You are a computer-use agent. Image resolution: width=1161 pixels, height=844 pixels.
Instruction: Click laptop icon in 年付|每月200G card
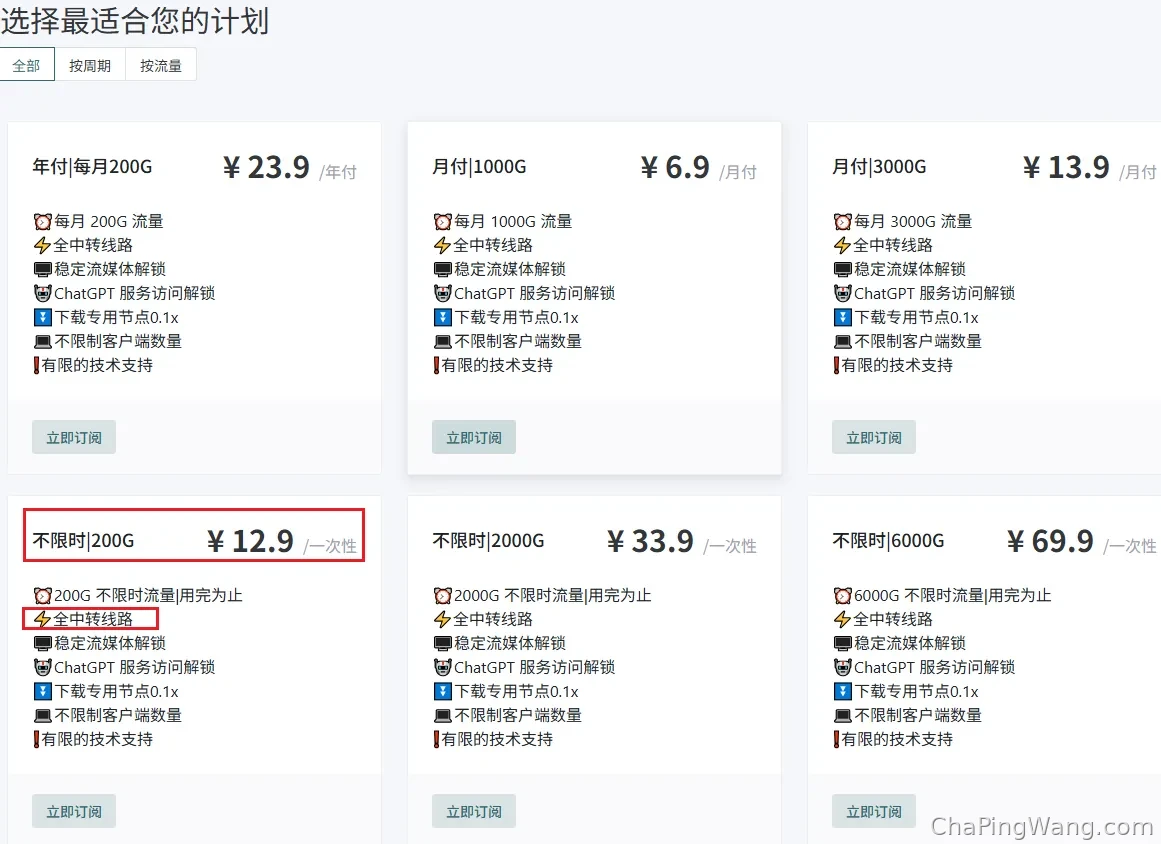click(43, 342)
